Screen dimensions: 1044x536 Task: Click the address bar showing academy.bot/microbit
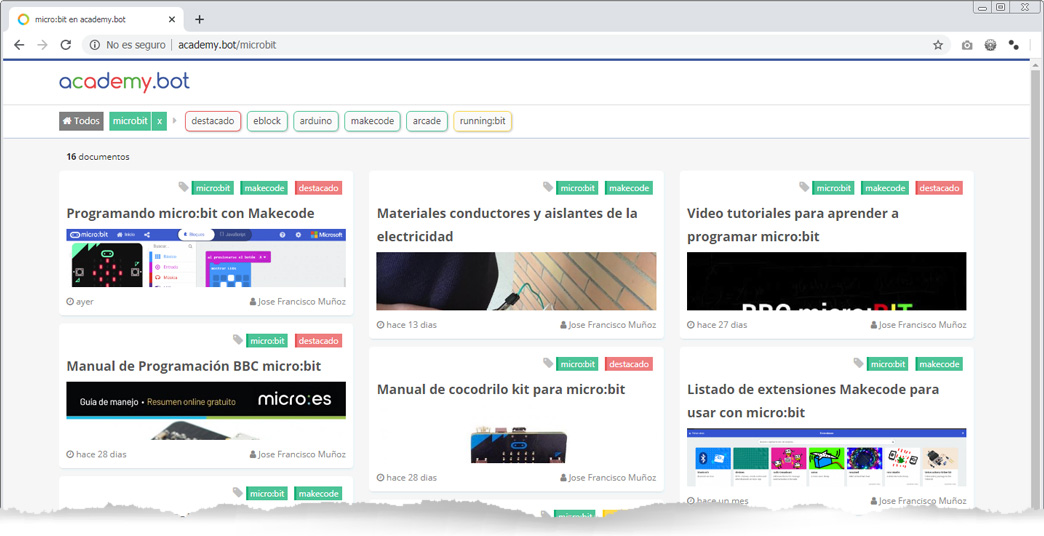(x=516, y=45)
